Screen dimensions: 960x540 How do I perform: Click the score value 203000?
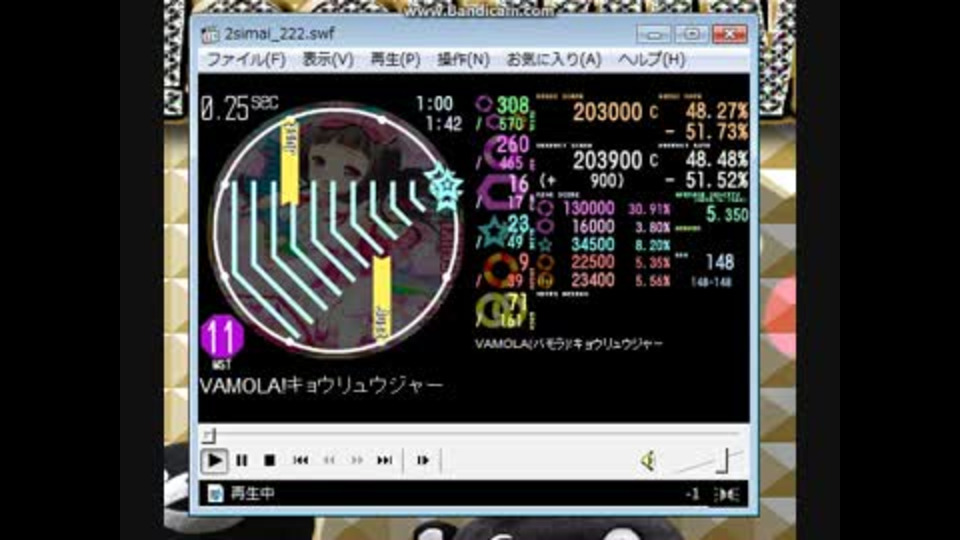coord(607,112)
